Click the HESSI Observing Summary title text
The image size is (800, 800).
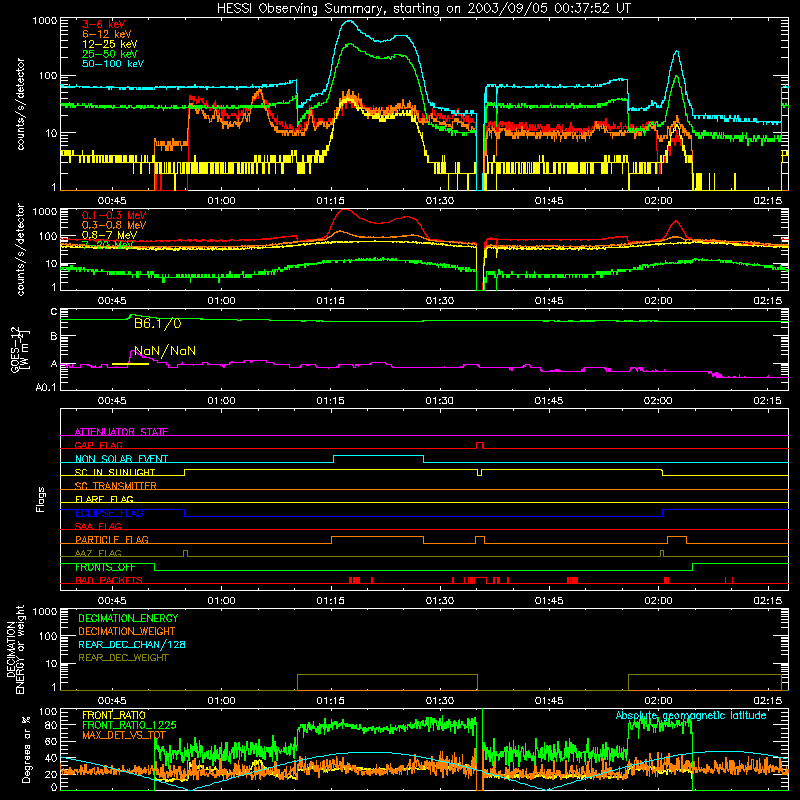click(424, 9)
